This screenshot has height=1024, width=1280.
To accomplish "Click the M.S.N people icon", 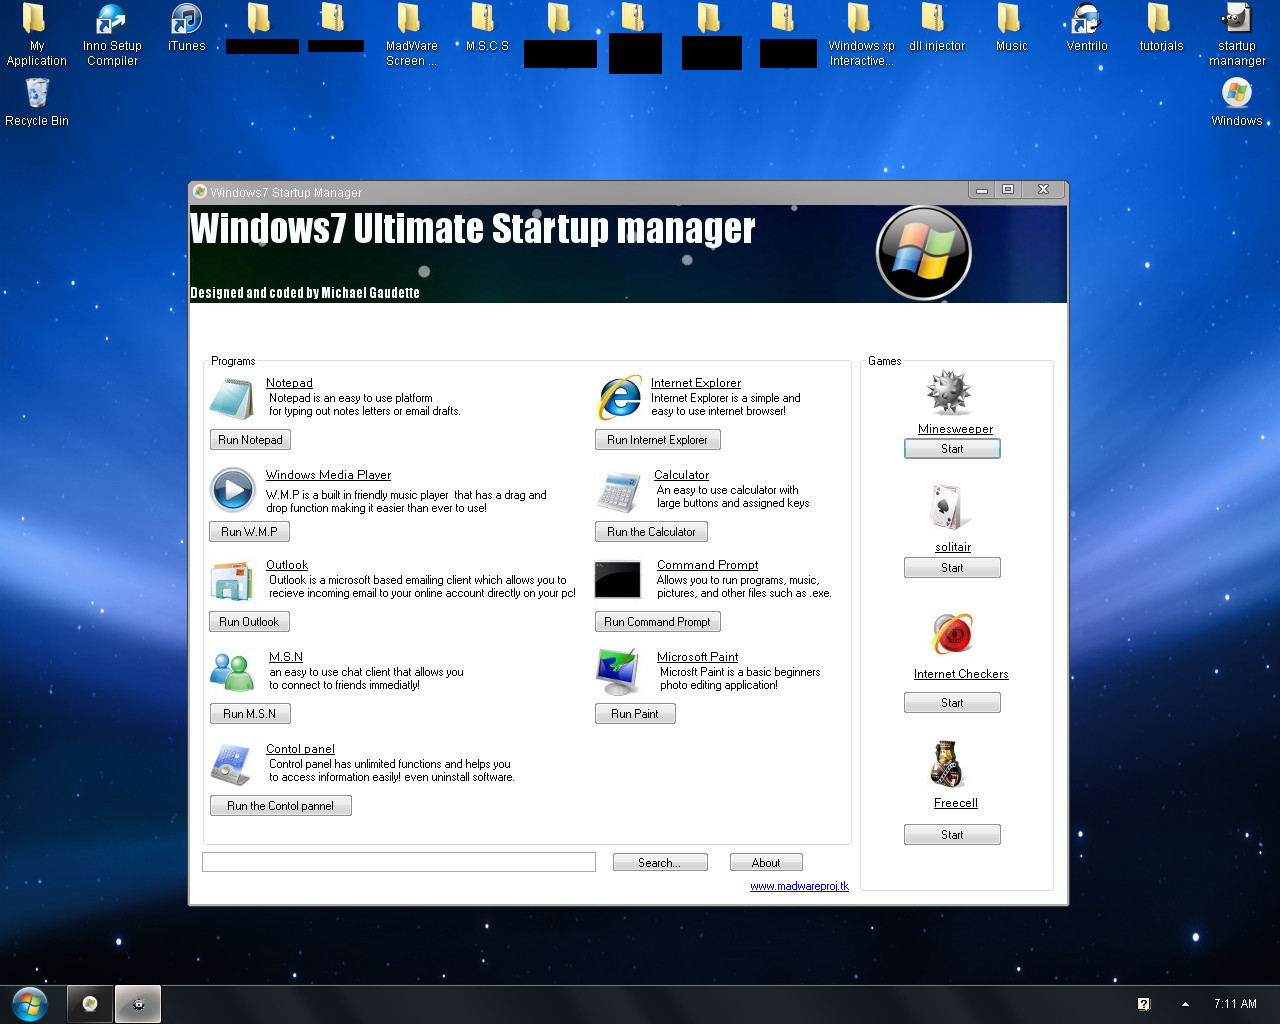I will coord(232,672).
